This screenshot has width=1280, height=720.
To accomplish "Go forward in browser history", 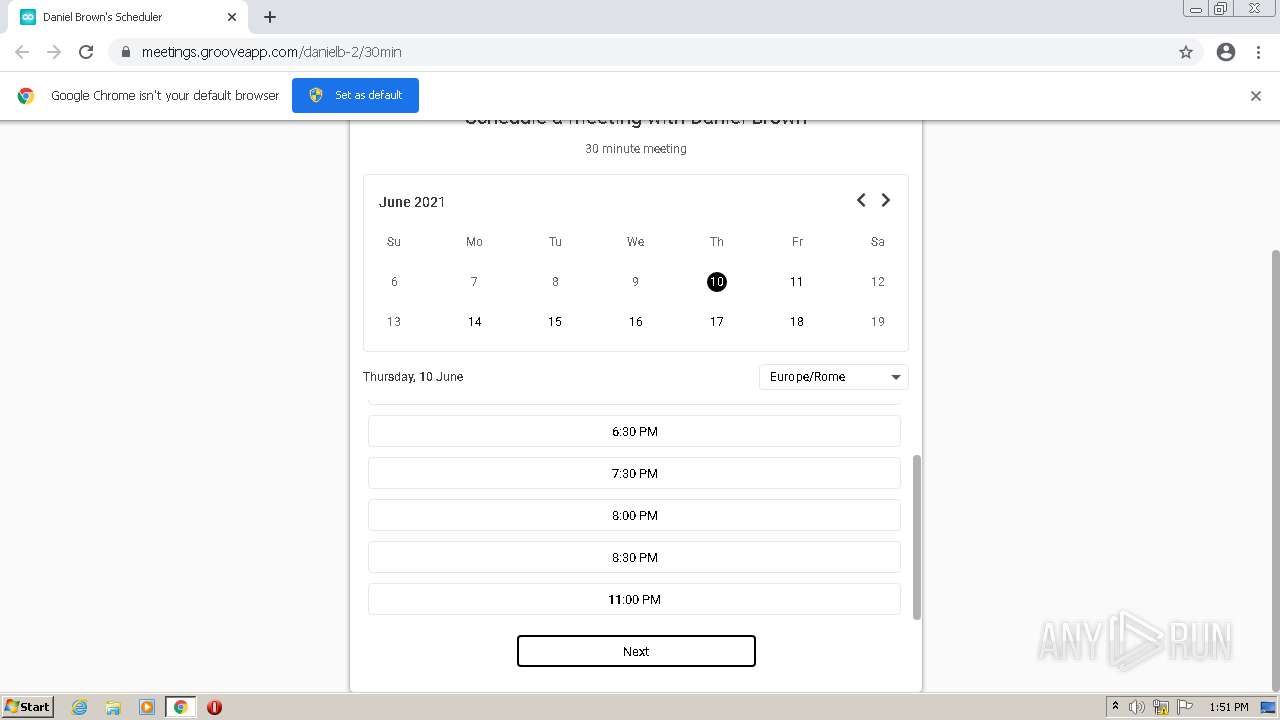I will click(54, 52).
